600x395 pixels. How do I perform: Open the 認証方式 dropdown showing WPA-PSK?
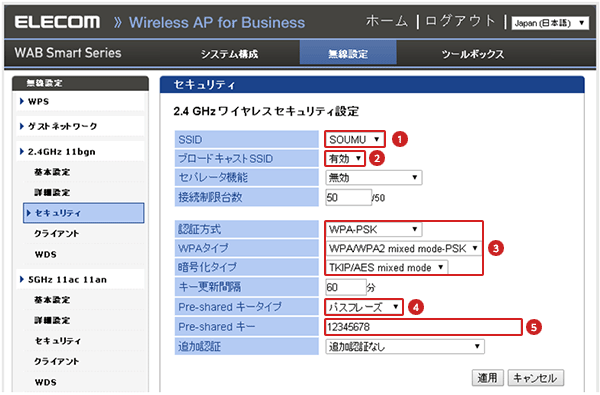click(373, 230)
